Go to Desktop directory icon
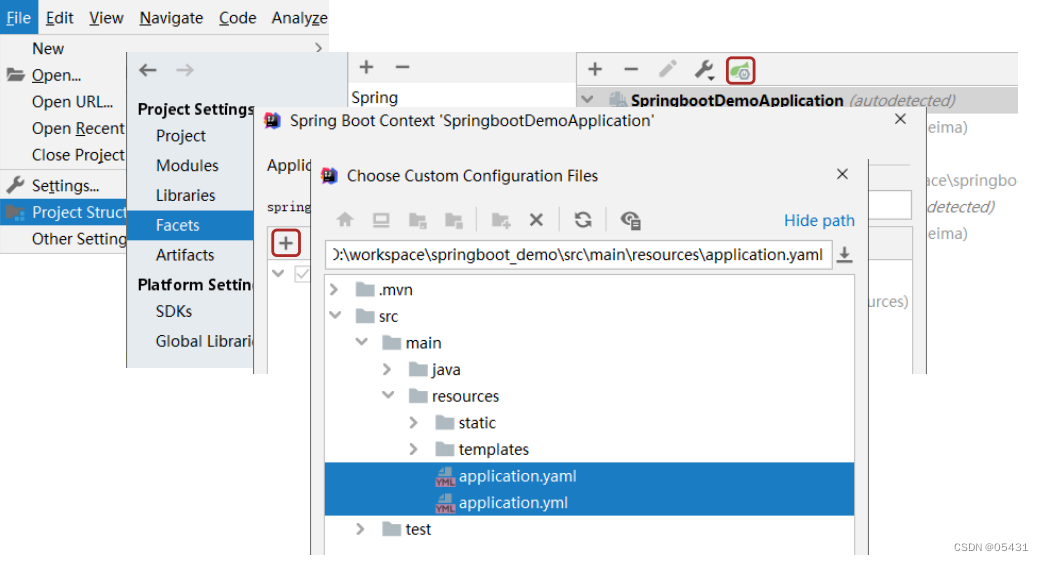 point(381,220)
